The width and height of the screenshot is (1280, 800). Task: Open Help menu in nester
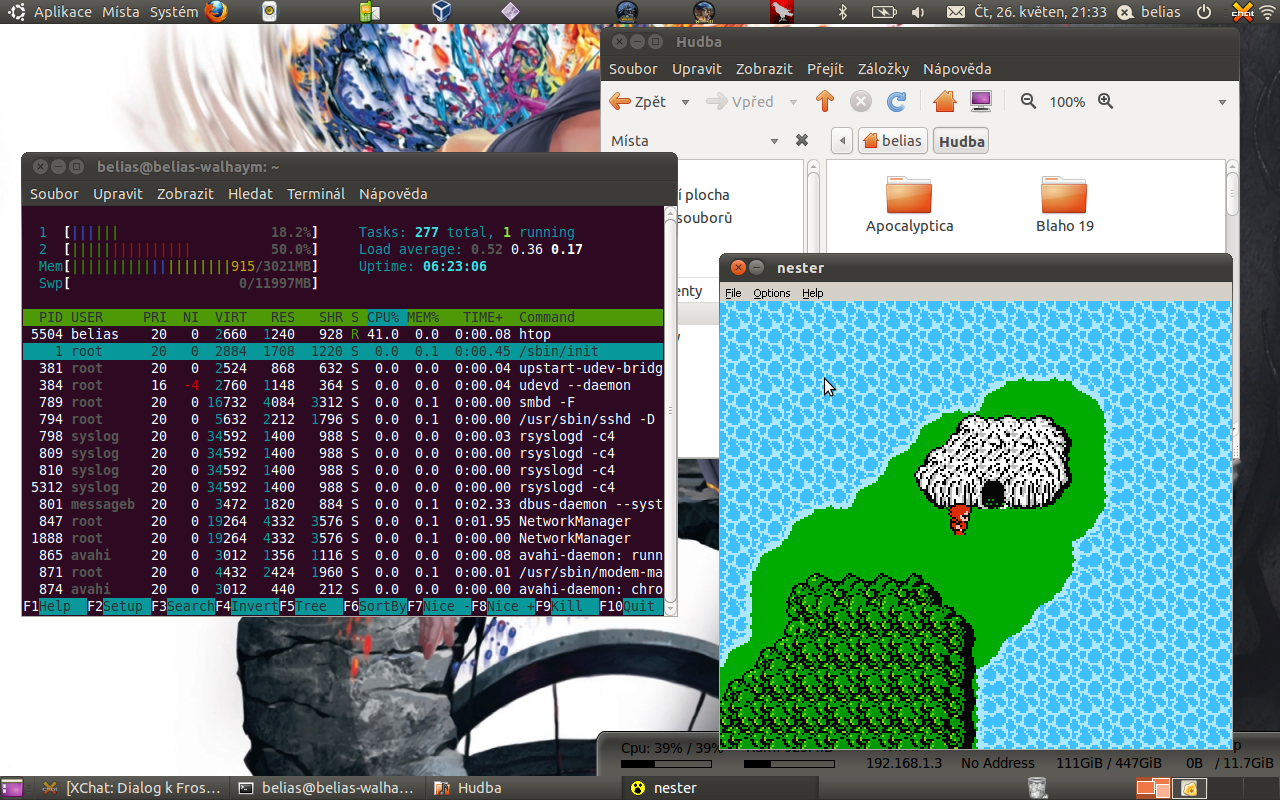point(813,293)
